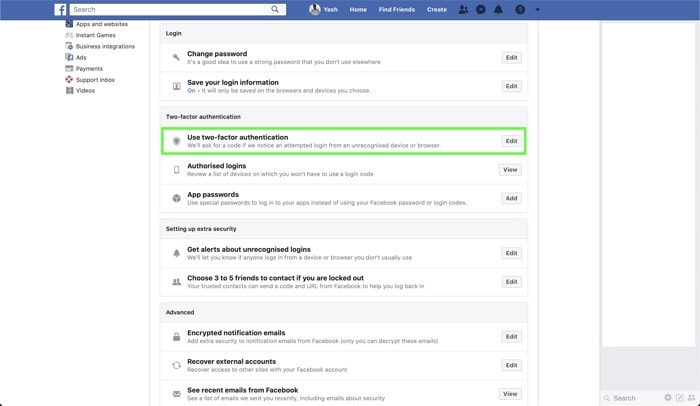This screenshot has height=406, width=700.
Task: Click the shield icon for two-factor authentication
Action: point(176,141)
